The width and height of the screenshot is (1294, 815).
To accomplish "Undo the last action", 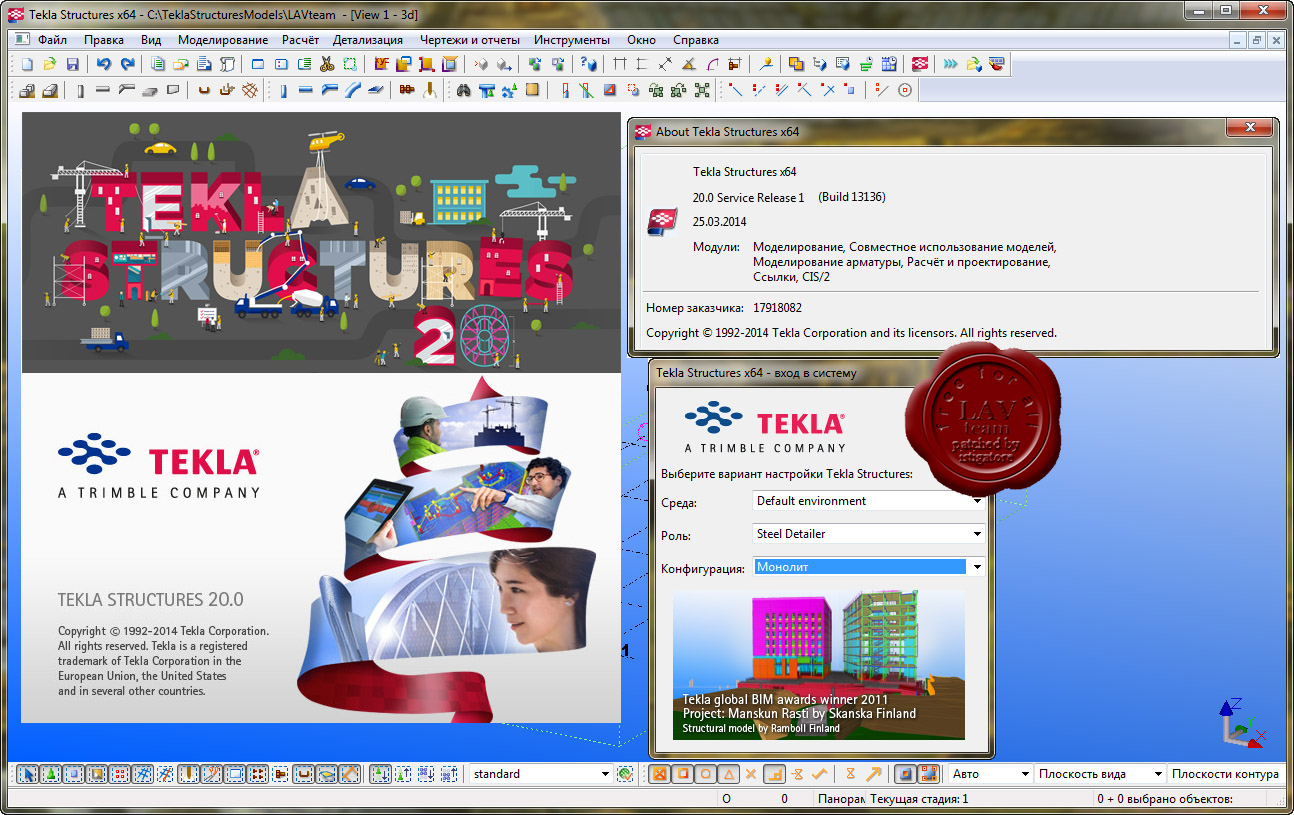I will pos(103,64).
